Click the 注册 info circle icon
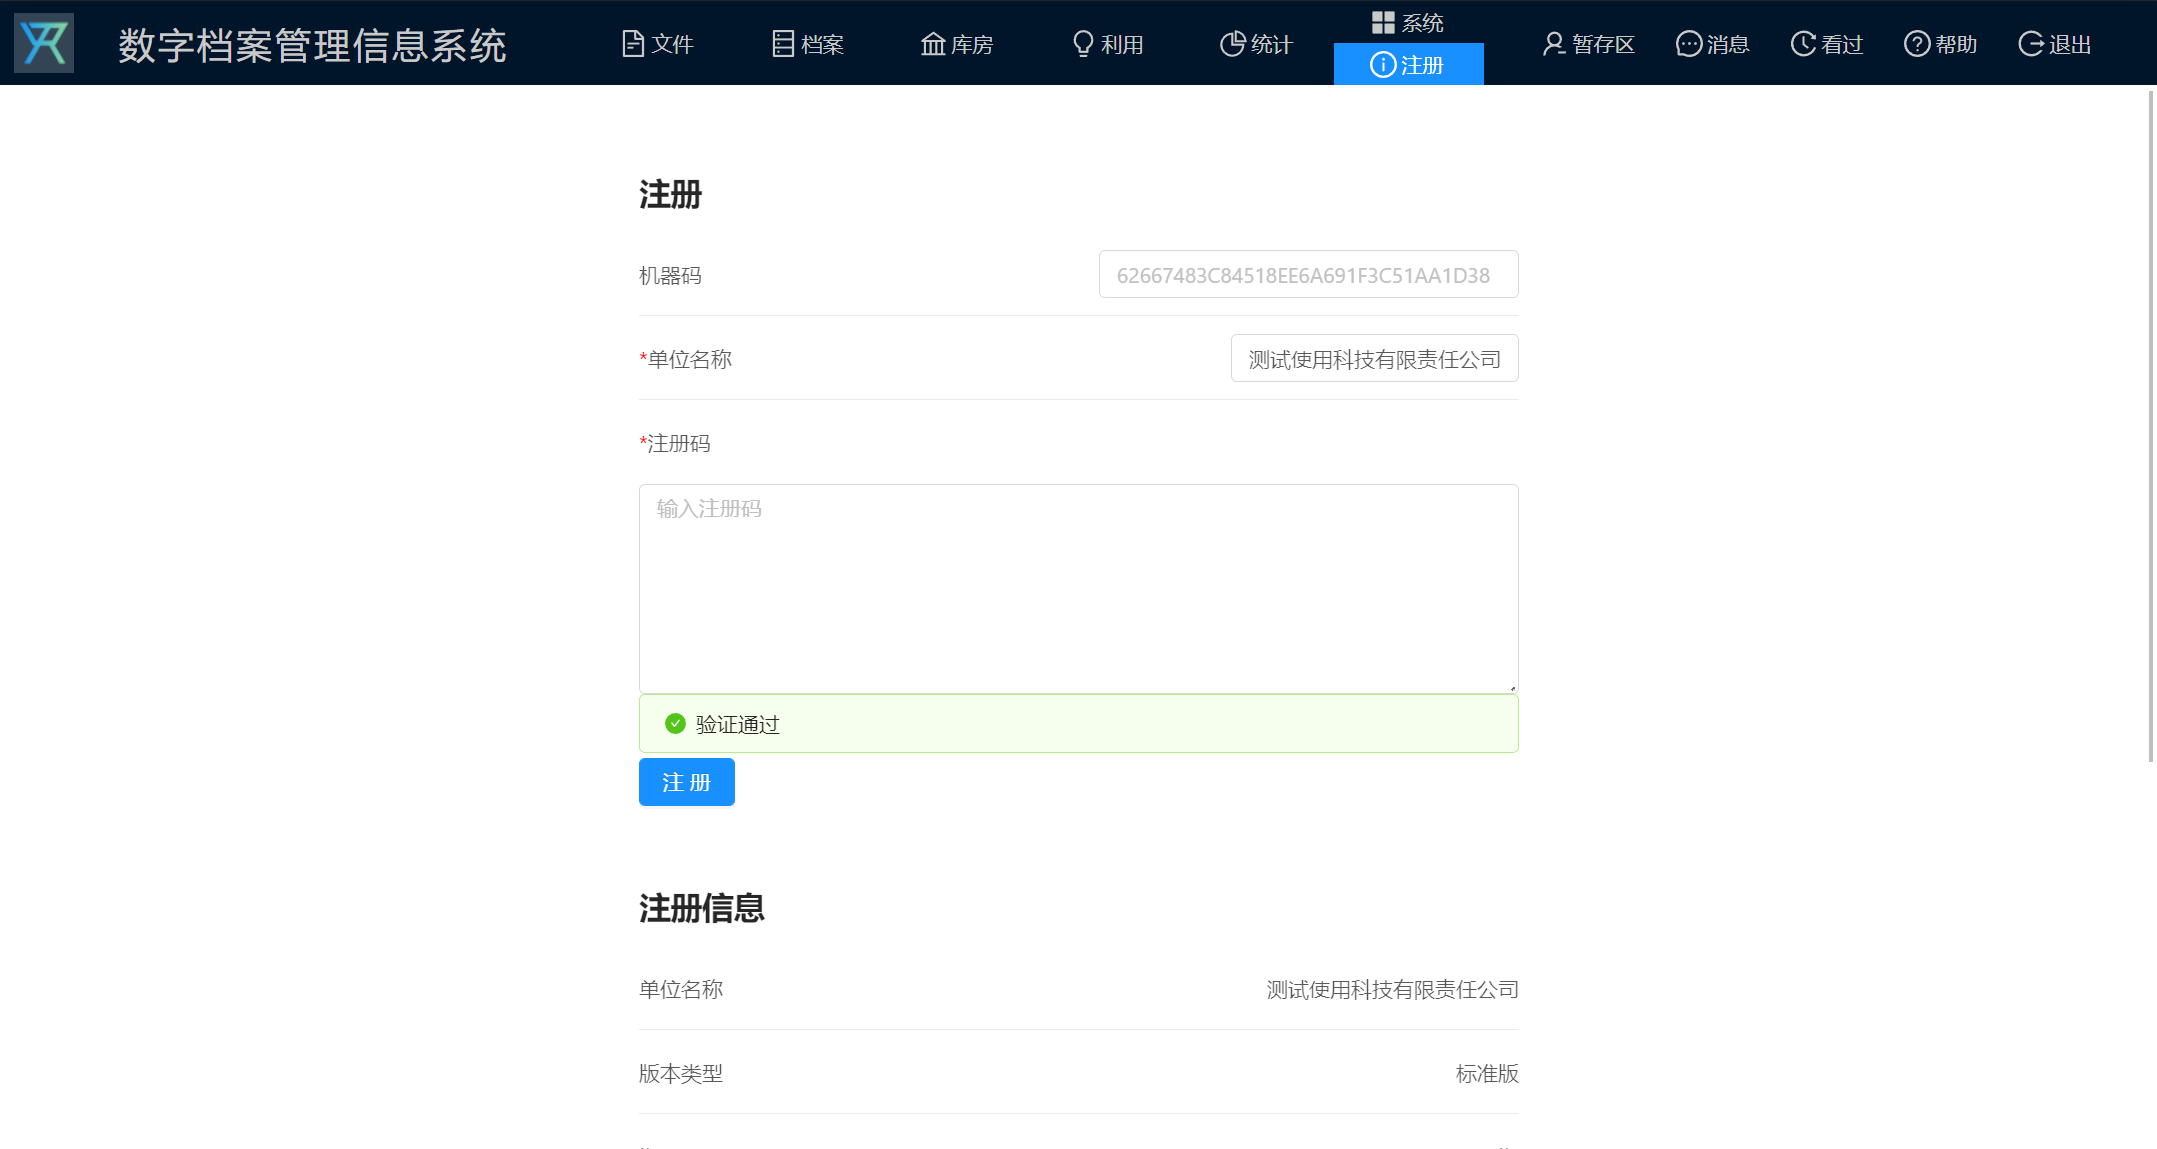Viewport: 2157px width, 1149px height. (x=1383, y=65)
